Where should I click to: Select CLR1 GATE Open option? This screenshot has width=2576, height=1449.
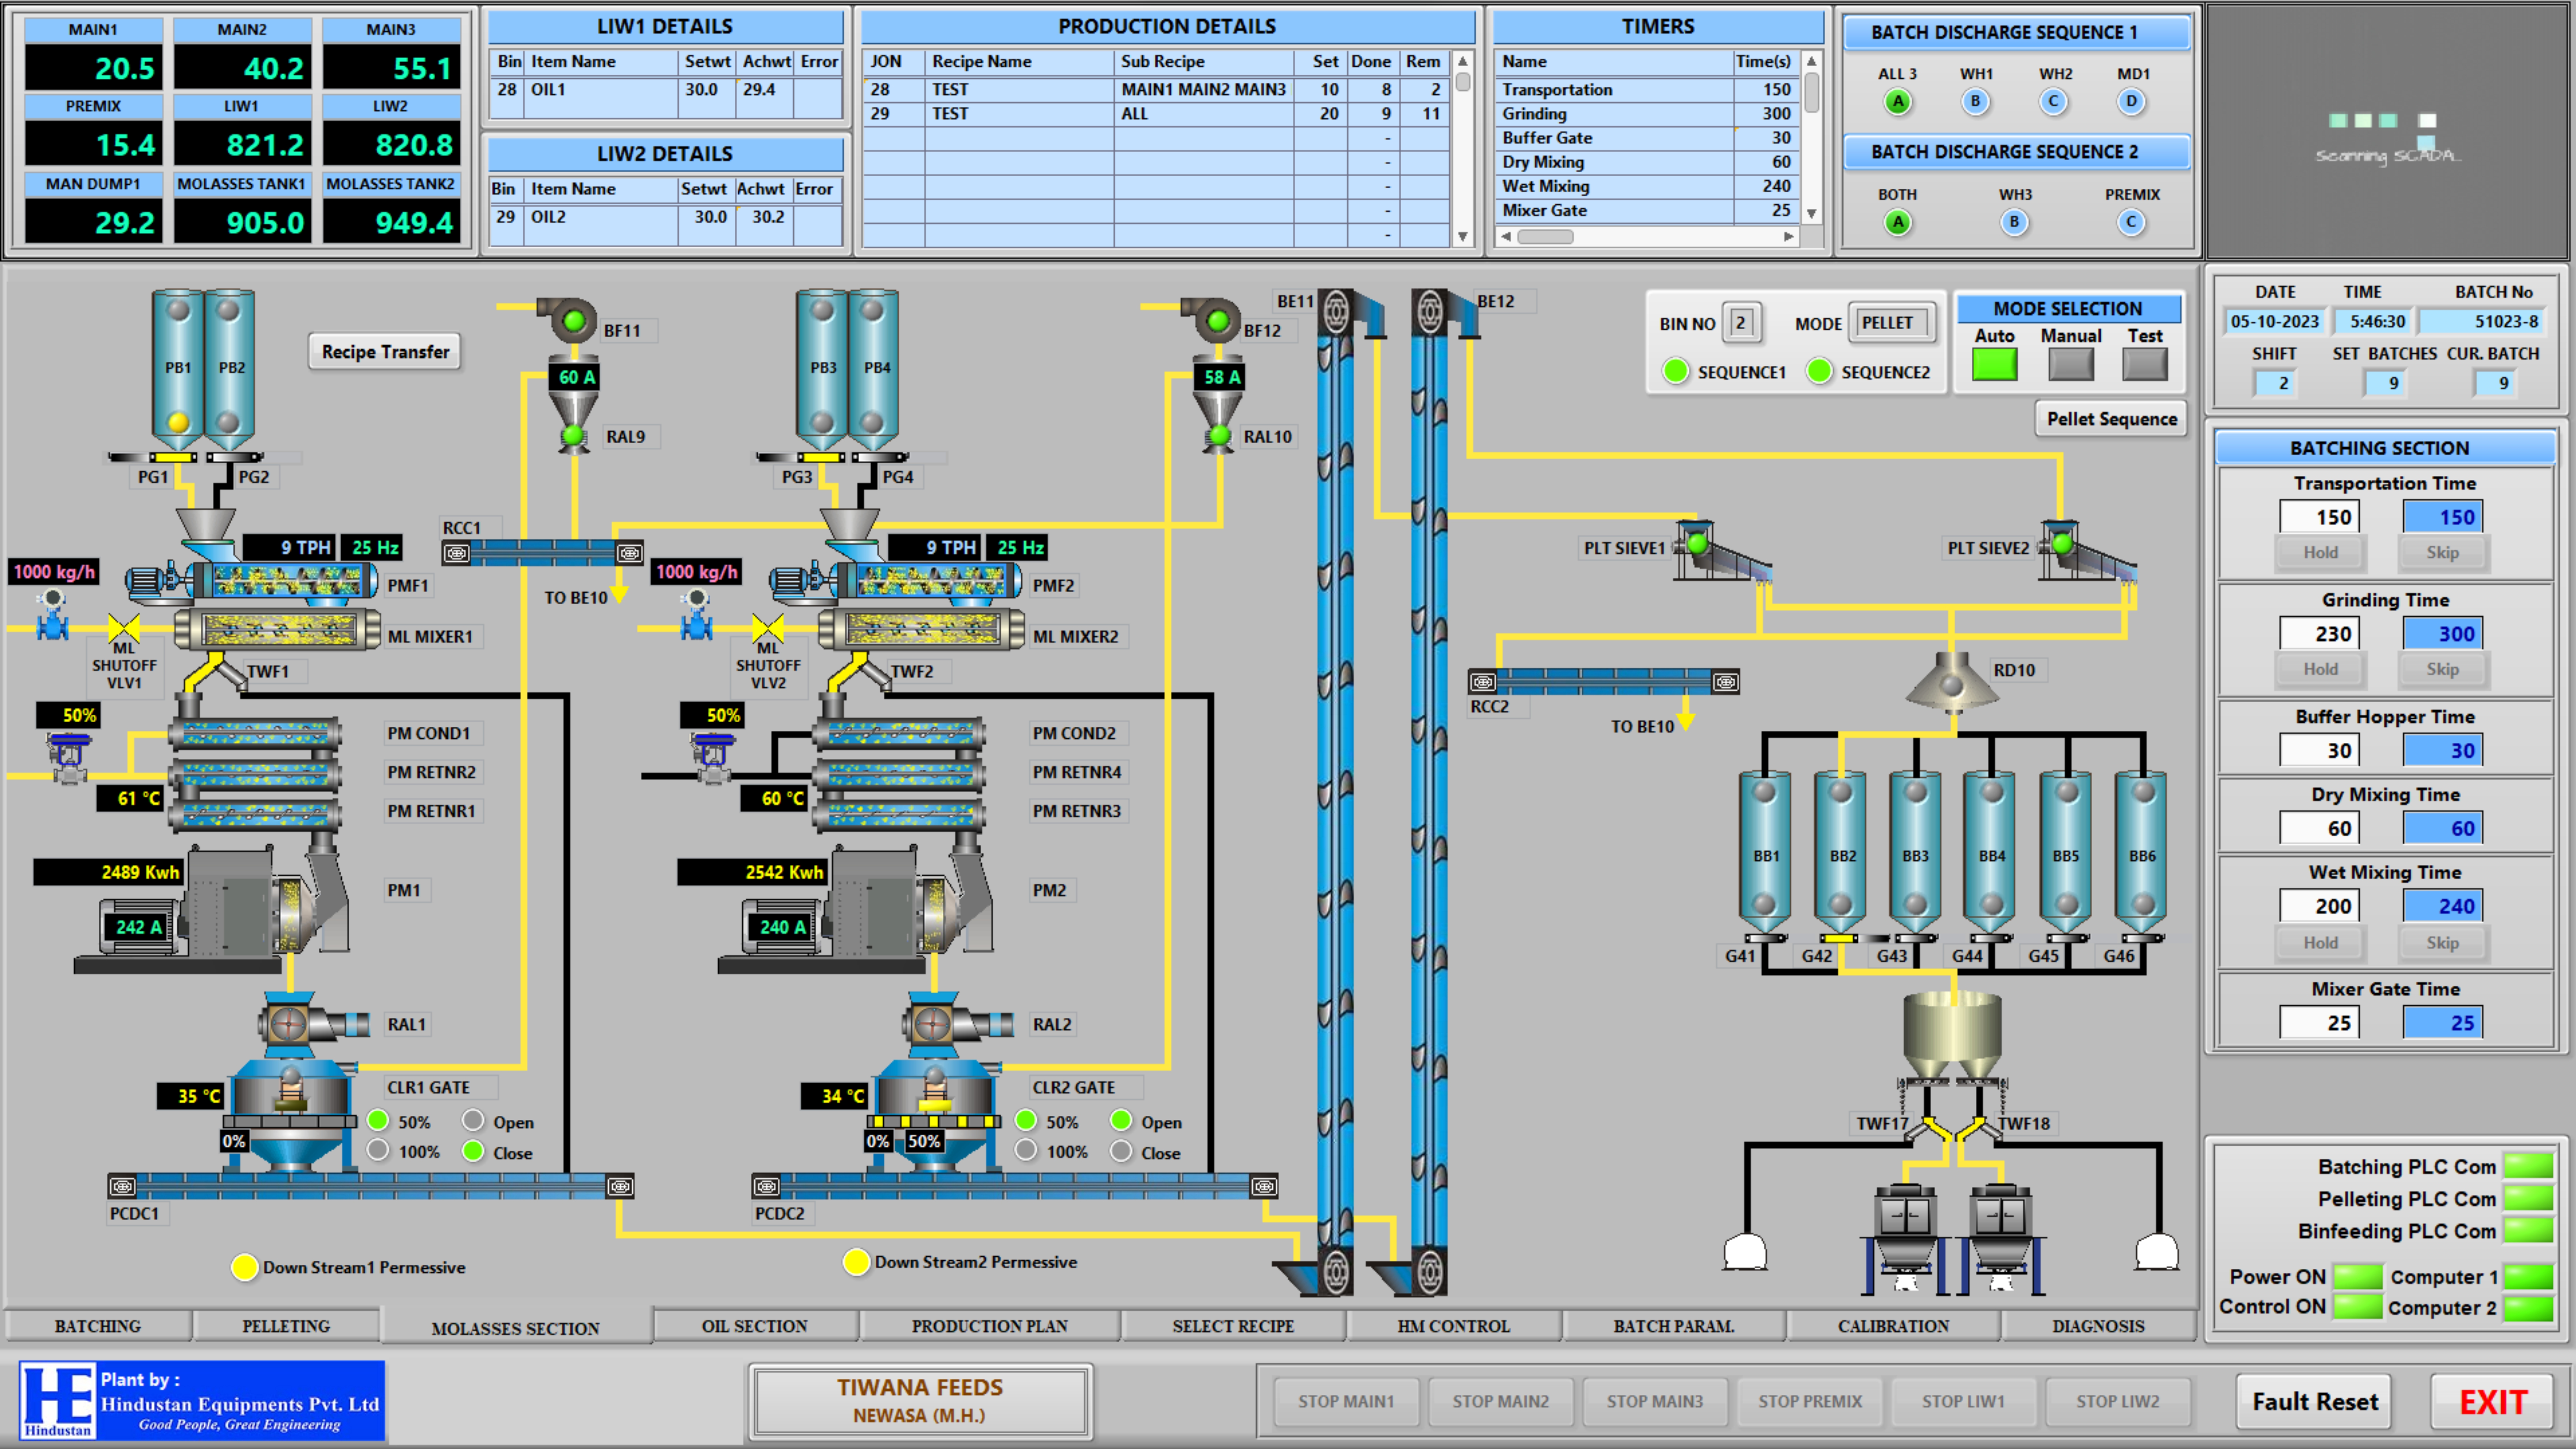click(473, 1120)
